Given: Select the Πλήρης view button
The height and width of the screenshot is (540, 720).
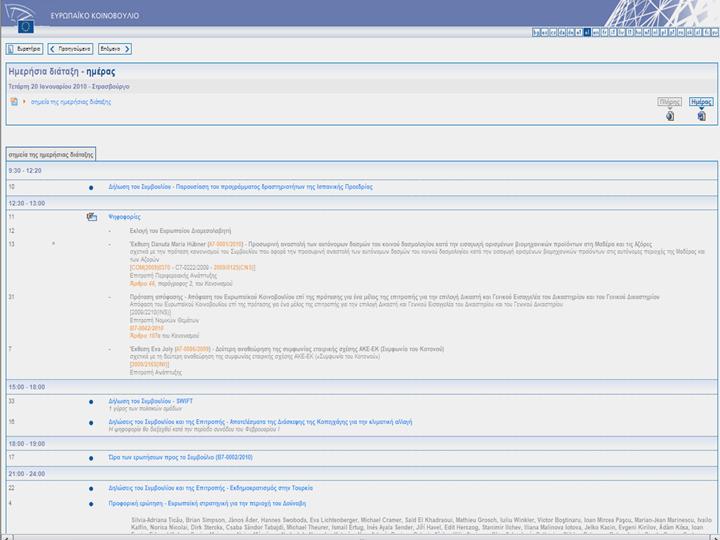Looking at the screenshot, I should 670,102.
